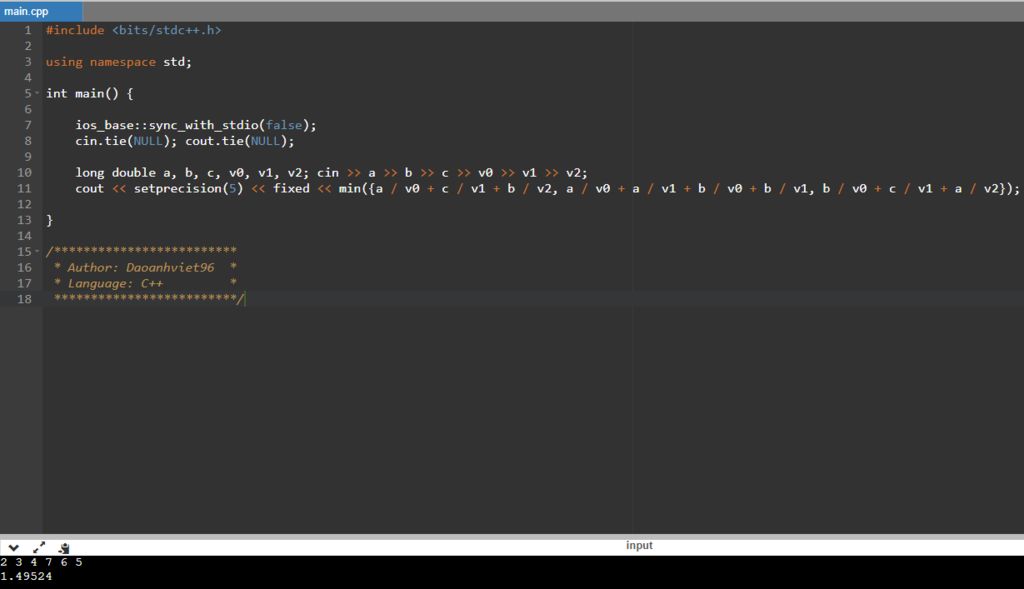Click the Language: C++ comment line

tap(115, 283)
